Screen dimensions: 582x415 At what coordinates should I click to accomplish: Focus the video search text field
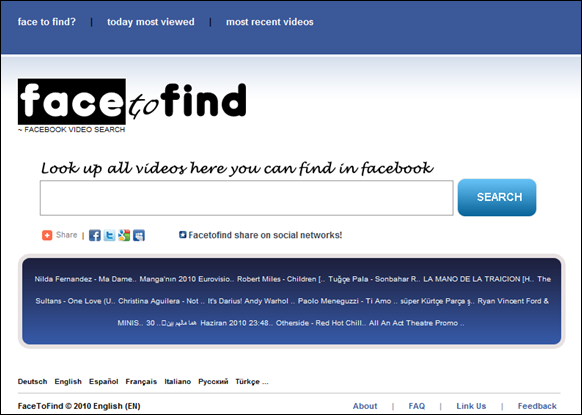click(246, 198)
